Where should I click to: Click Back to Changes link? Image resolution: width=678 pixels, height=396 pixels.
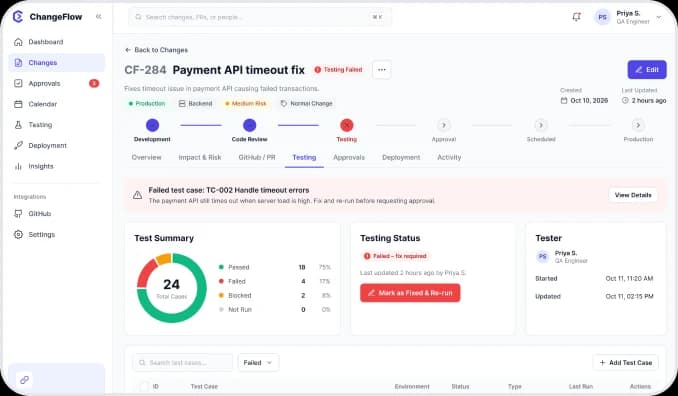(156, 50)
